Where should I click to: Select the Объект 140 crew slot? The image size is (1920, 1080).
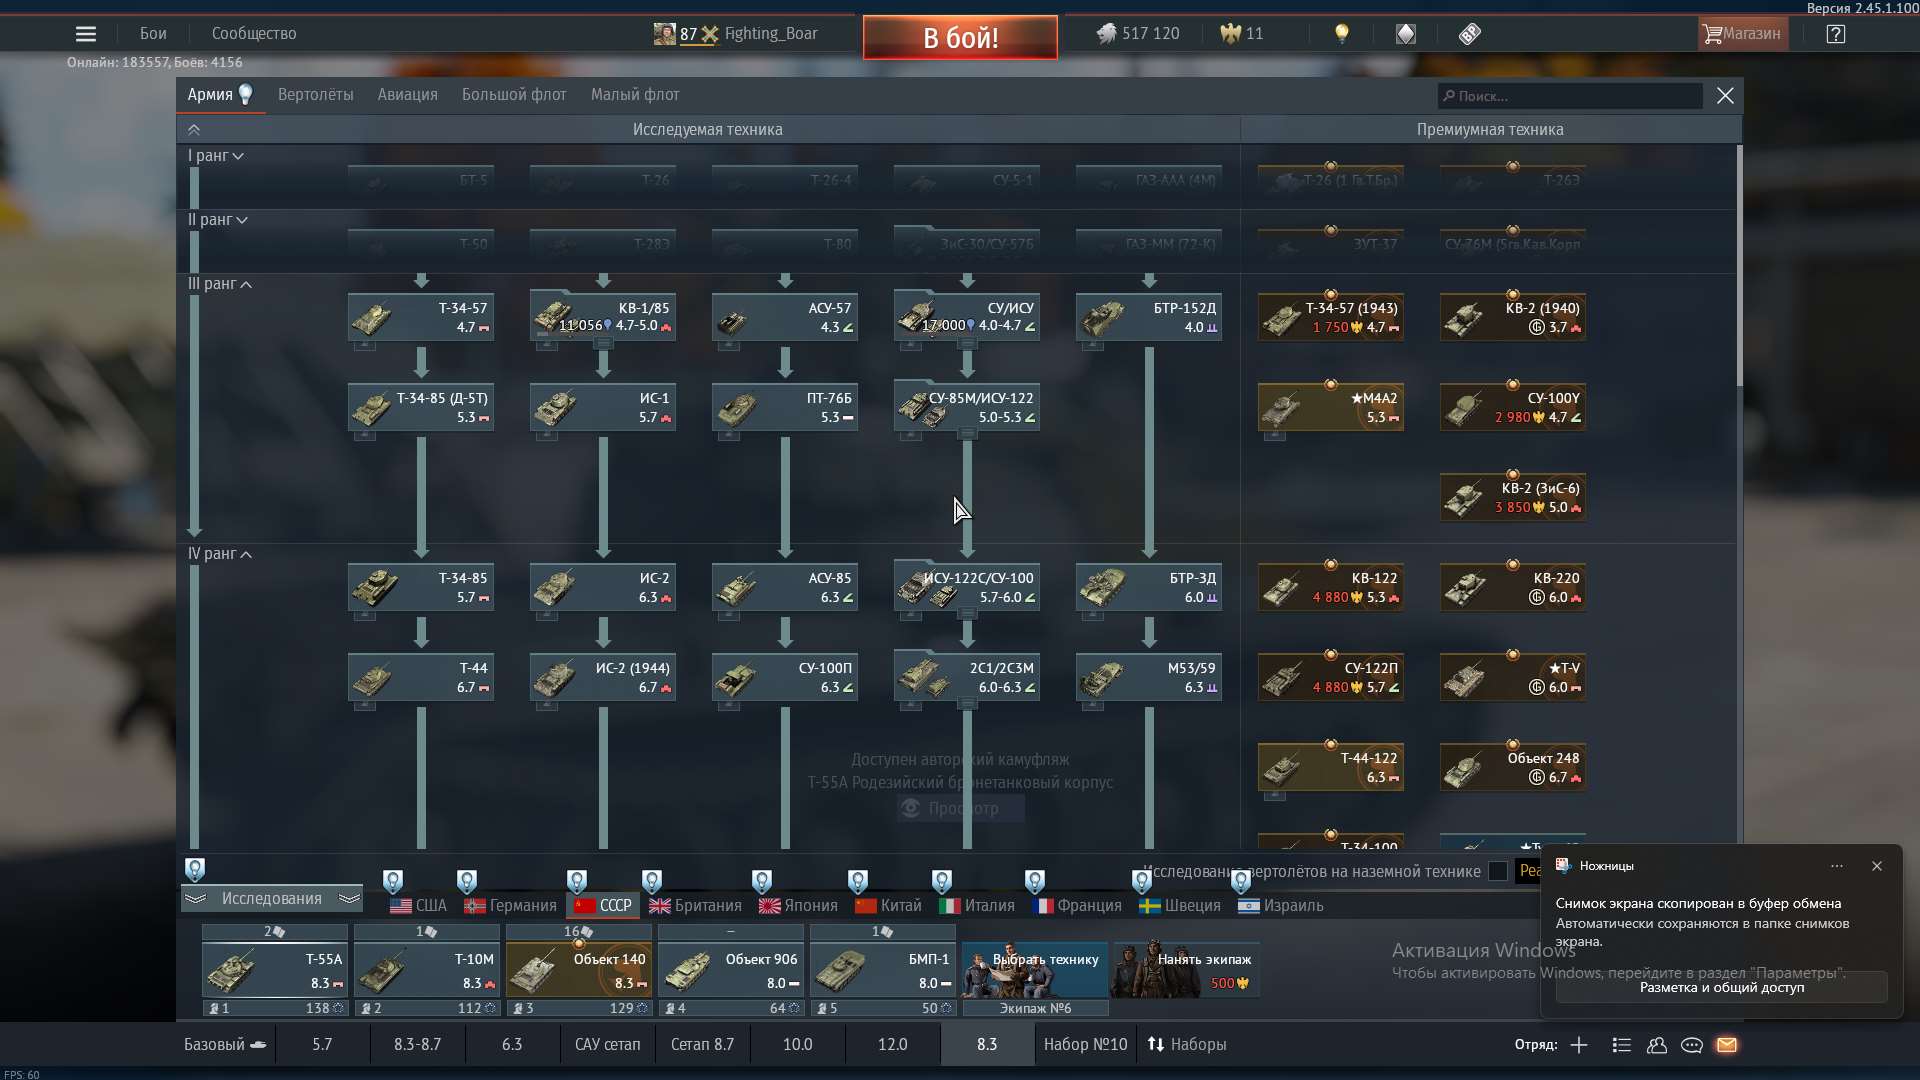(579, 970)
